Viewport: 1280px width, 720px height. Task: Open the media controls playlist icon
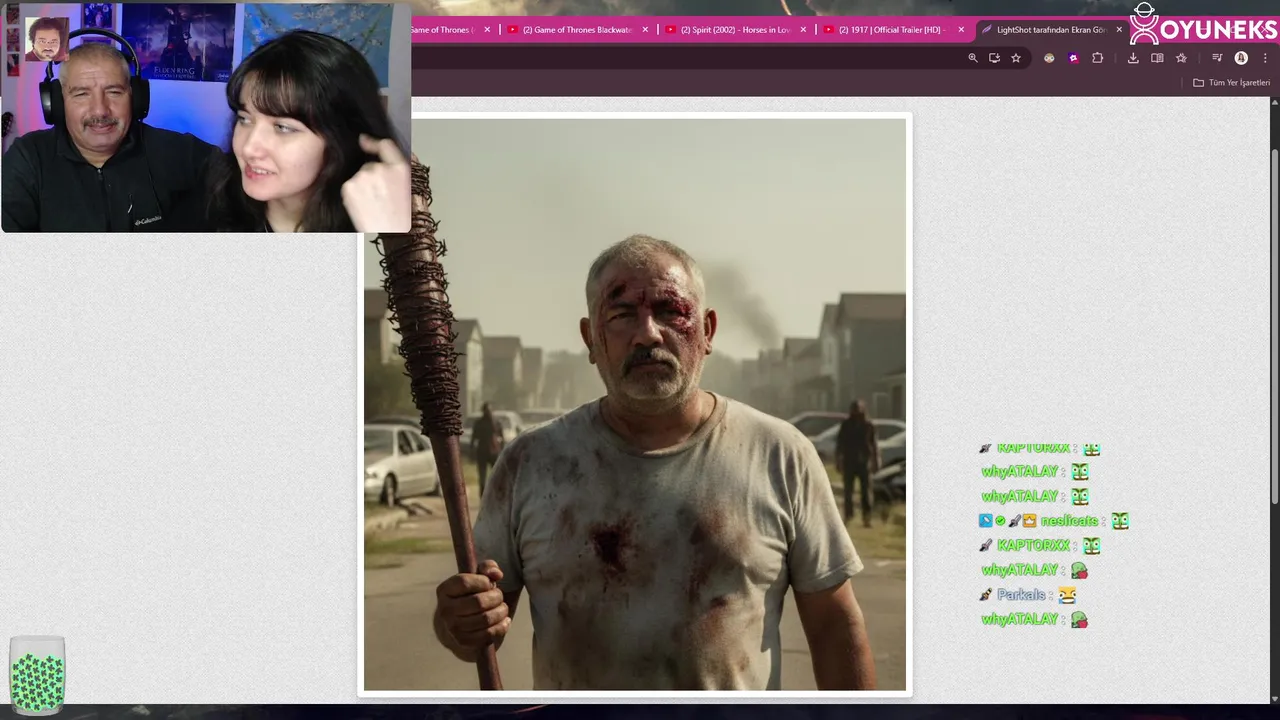[1217, 58]
